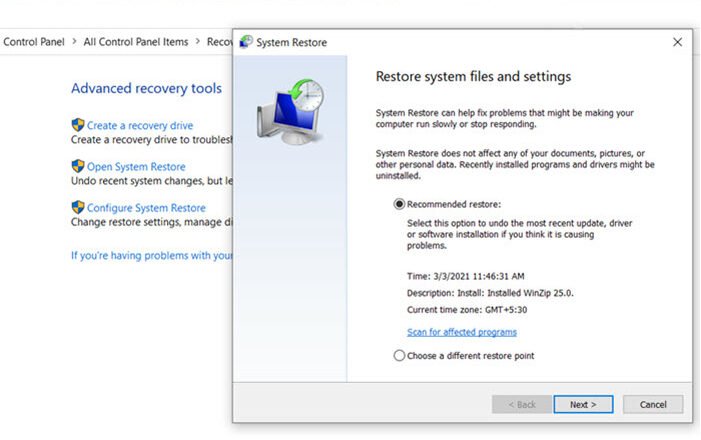This screenshot has width=701, height=440.
Task: Click the large computer and clock restore image
Action: 290,112
